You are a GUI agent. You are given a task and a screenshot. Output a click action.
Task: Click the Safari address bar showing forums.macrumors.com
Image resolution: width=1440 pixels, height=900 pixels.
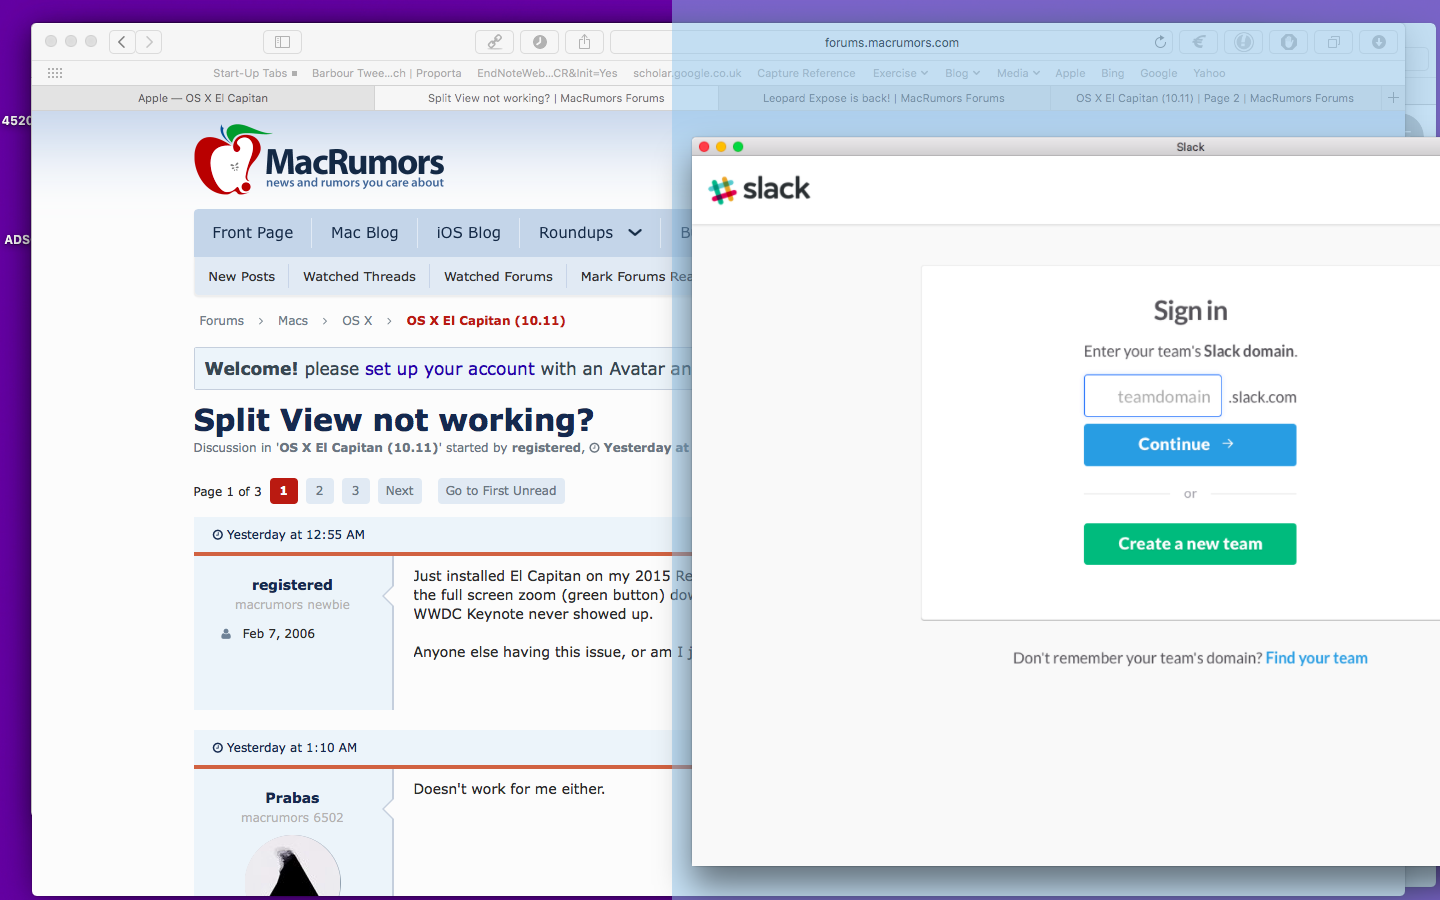click(x=891, y=42)
